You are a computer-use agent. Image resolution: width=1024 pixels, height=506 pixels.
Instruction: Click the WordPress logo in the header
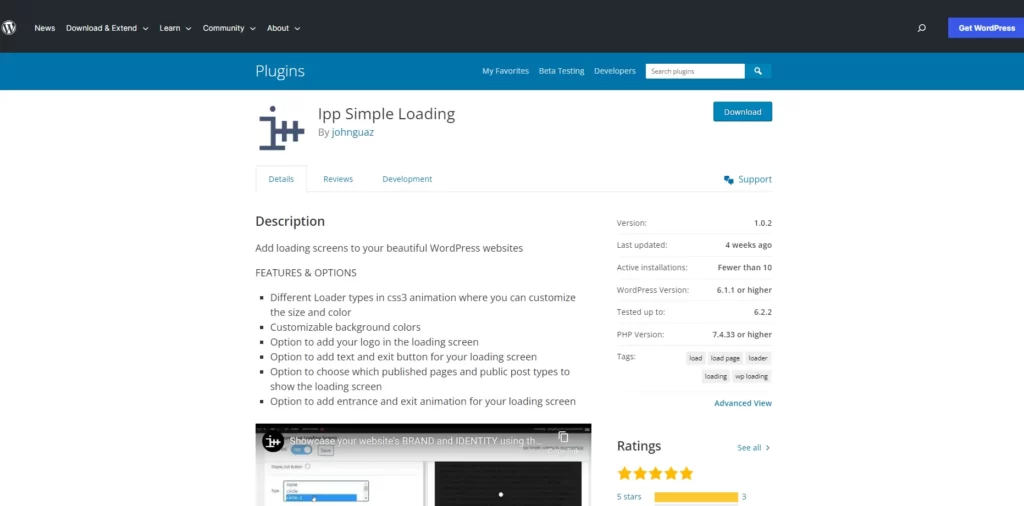point(10,28)
